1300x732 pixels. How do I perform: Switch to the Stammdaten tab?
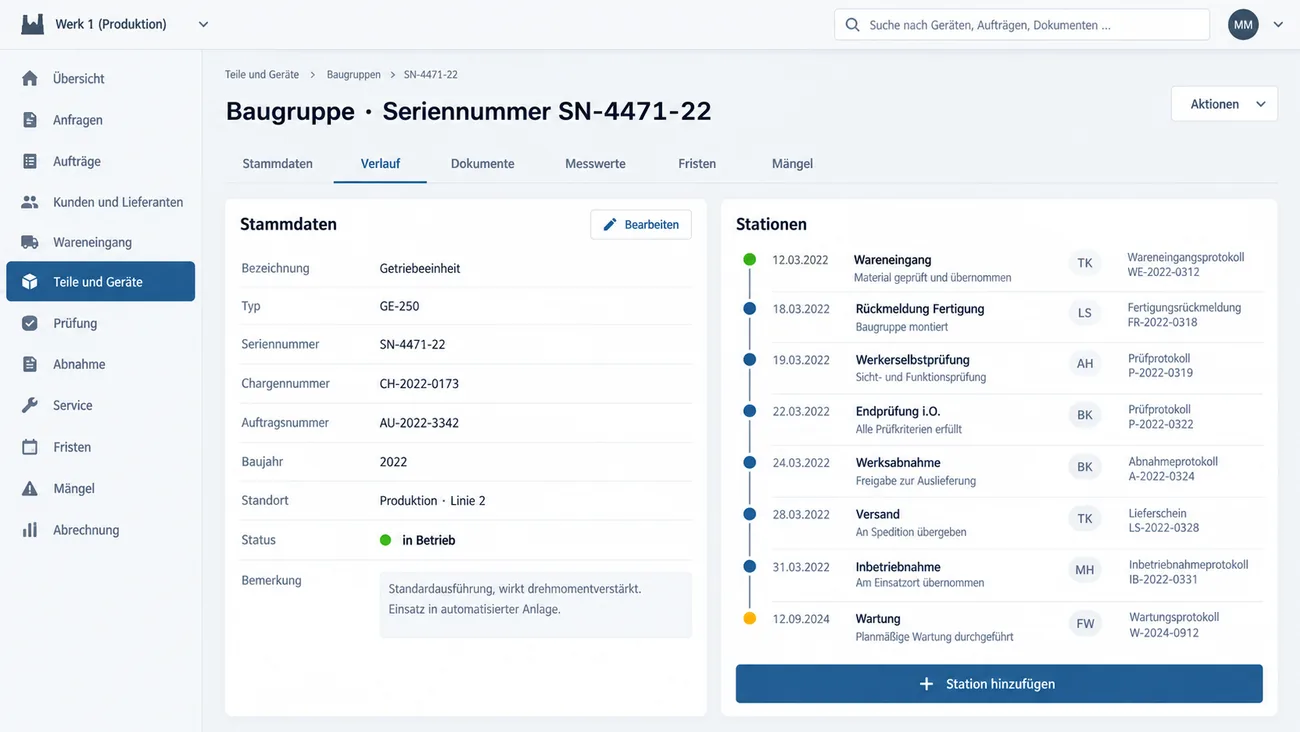click(x=277, y=163)
